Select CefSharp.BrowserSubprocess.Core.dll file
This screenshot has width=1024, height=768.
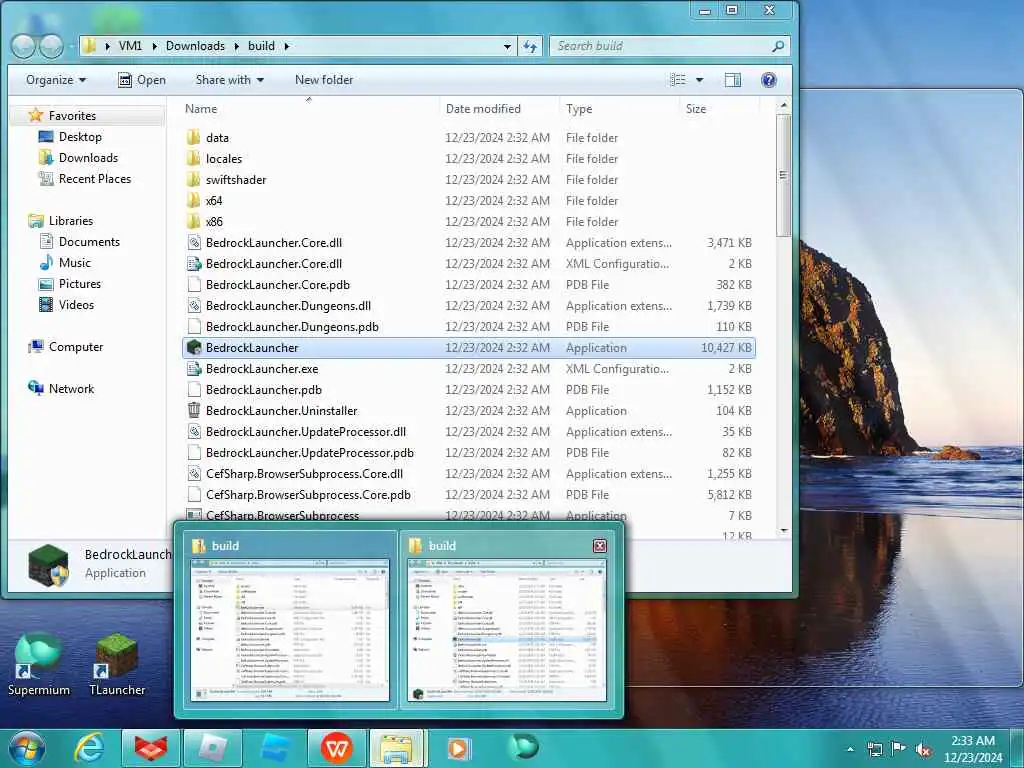pos(469,473)
